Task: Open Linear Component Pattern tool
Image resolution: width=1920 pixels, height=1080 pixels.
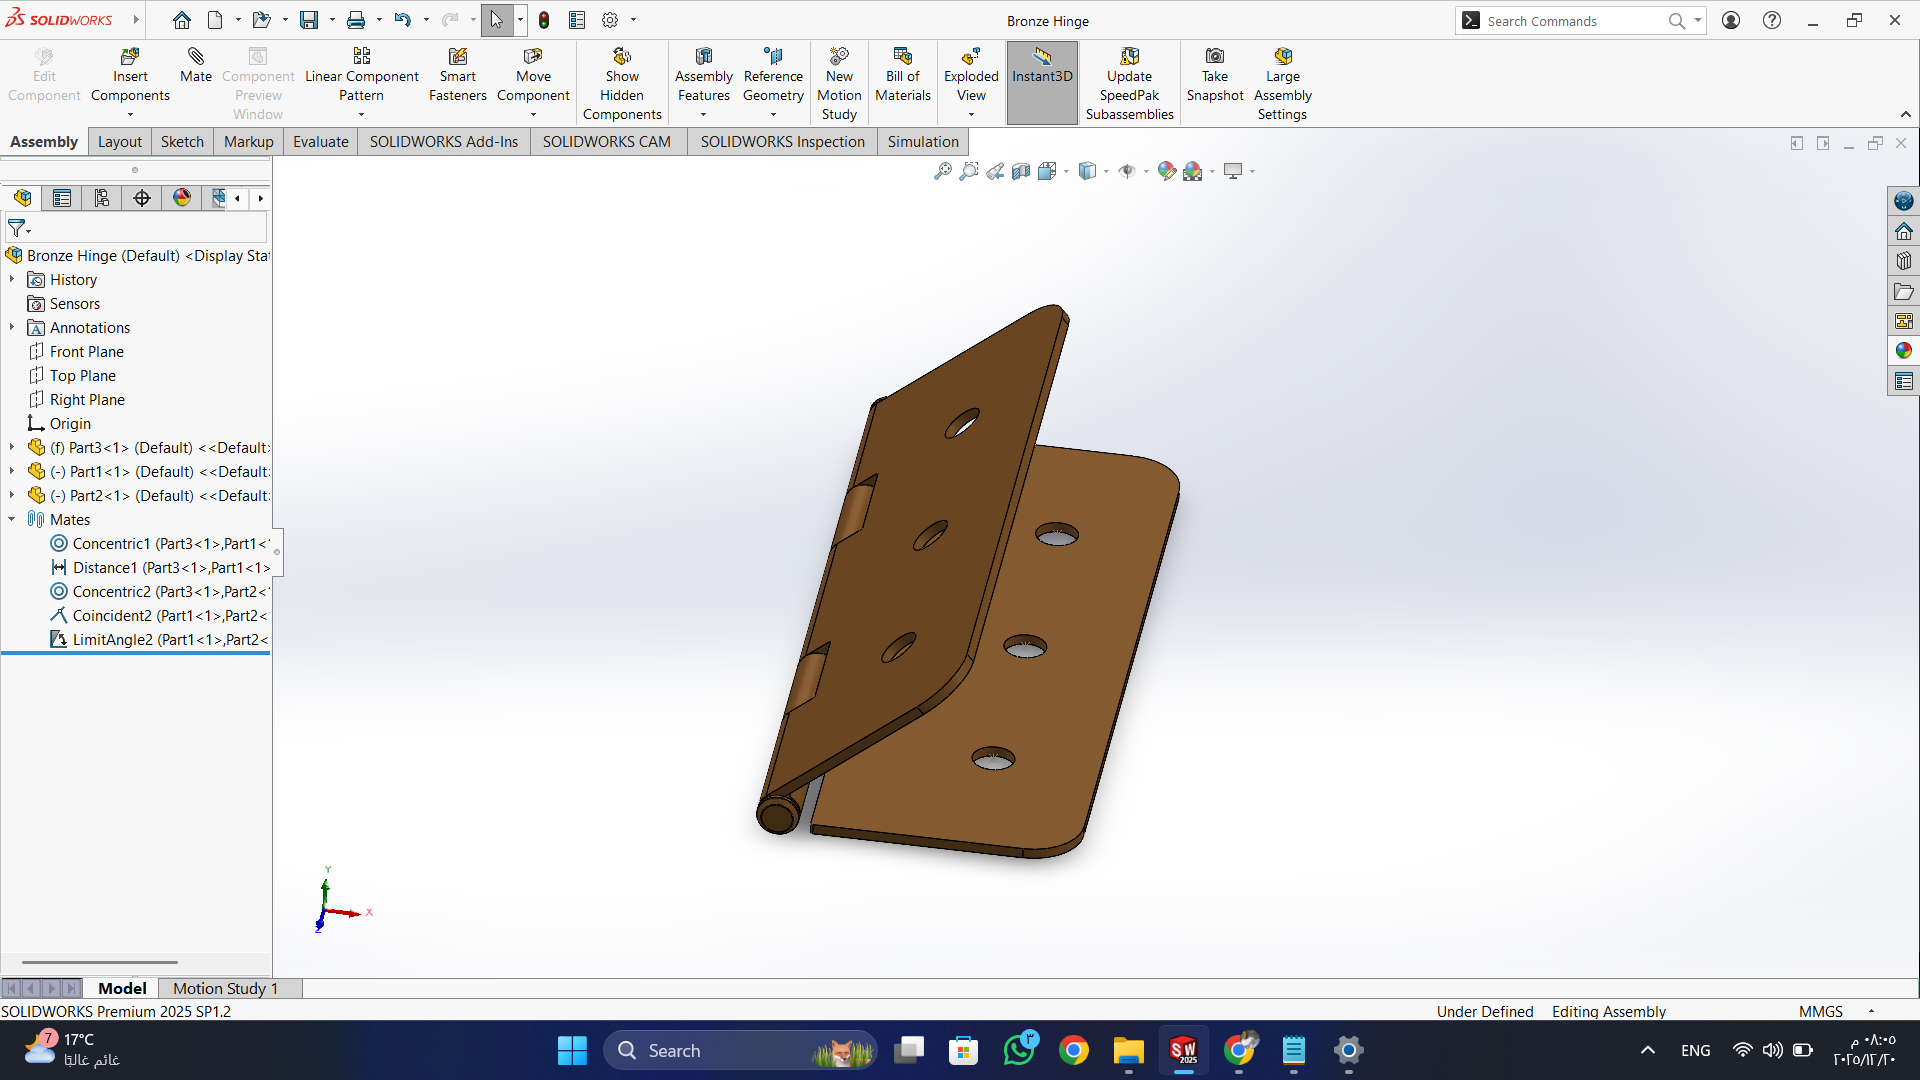Action: click(361, 76)
